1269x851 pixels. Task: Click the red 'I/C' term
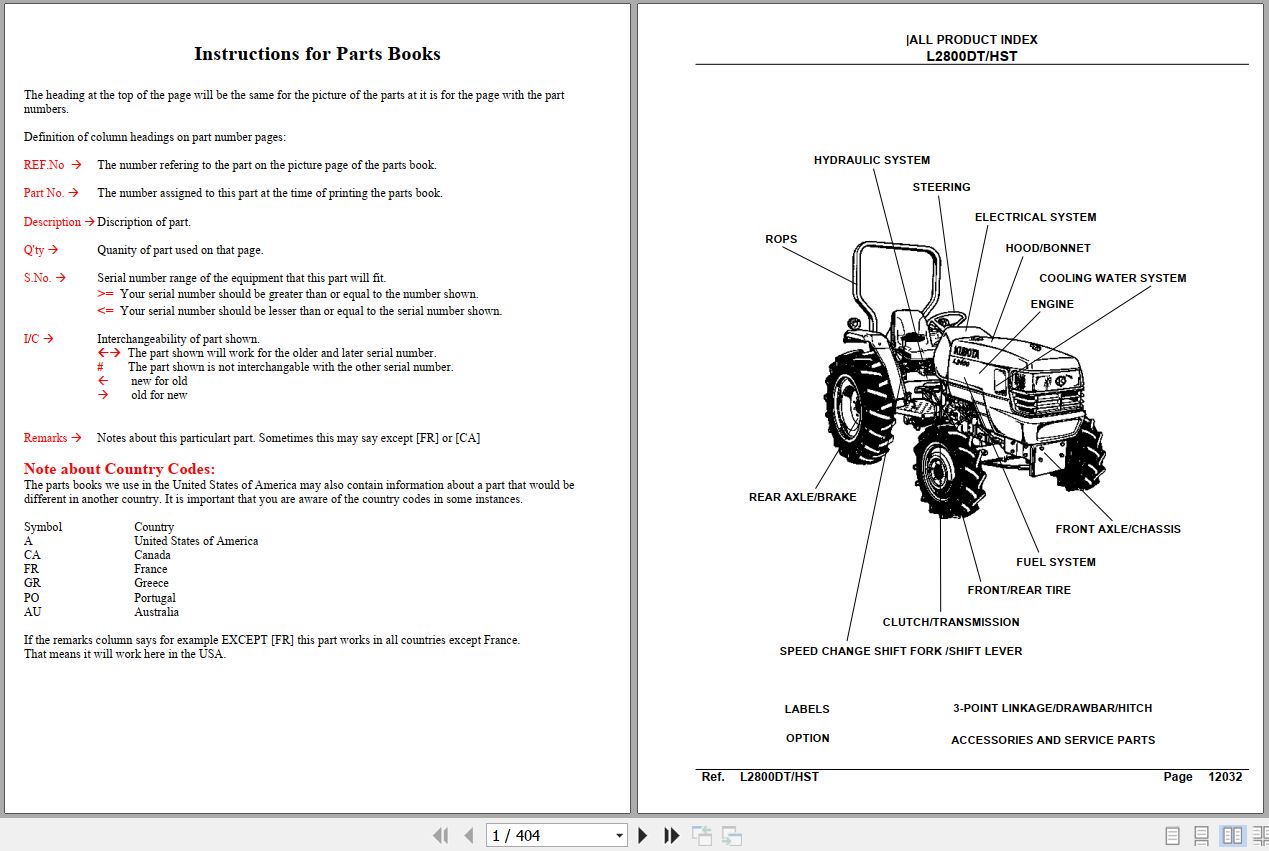[31, 339]
